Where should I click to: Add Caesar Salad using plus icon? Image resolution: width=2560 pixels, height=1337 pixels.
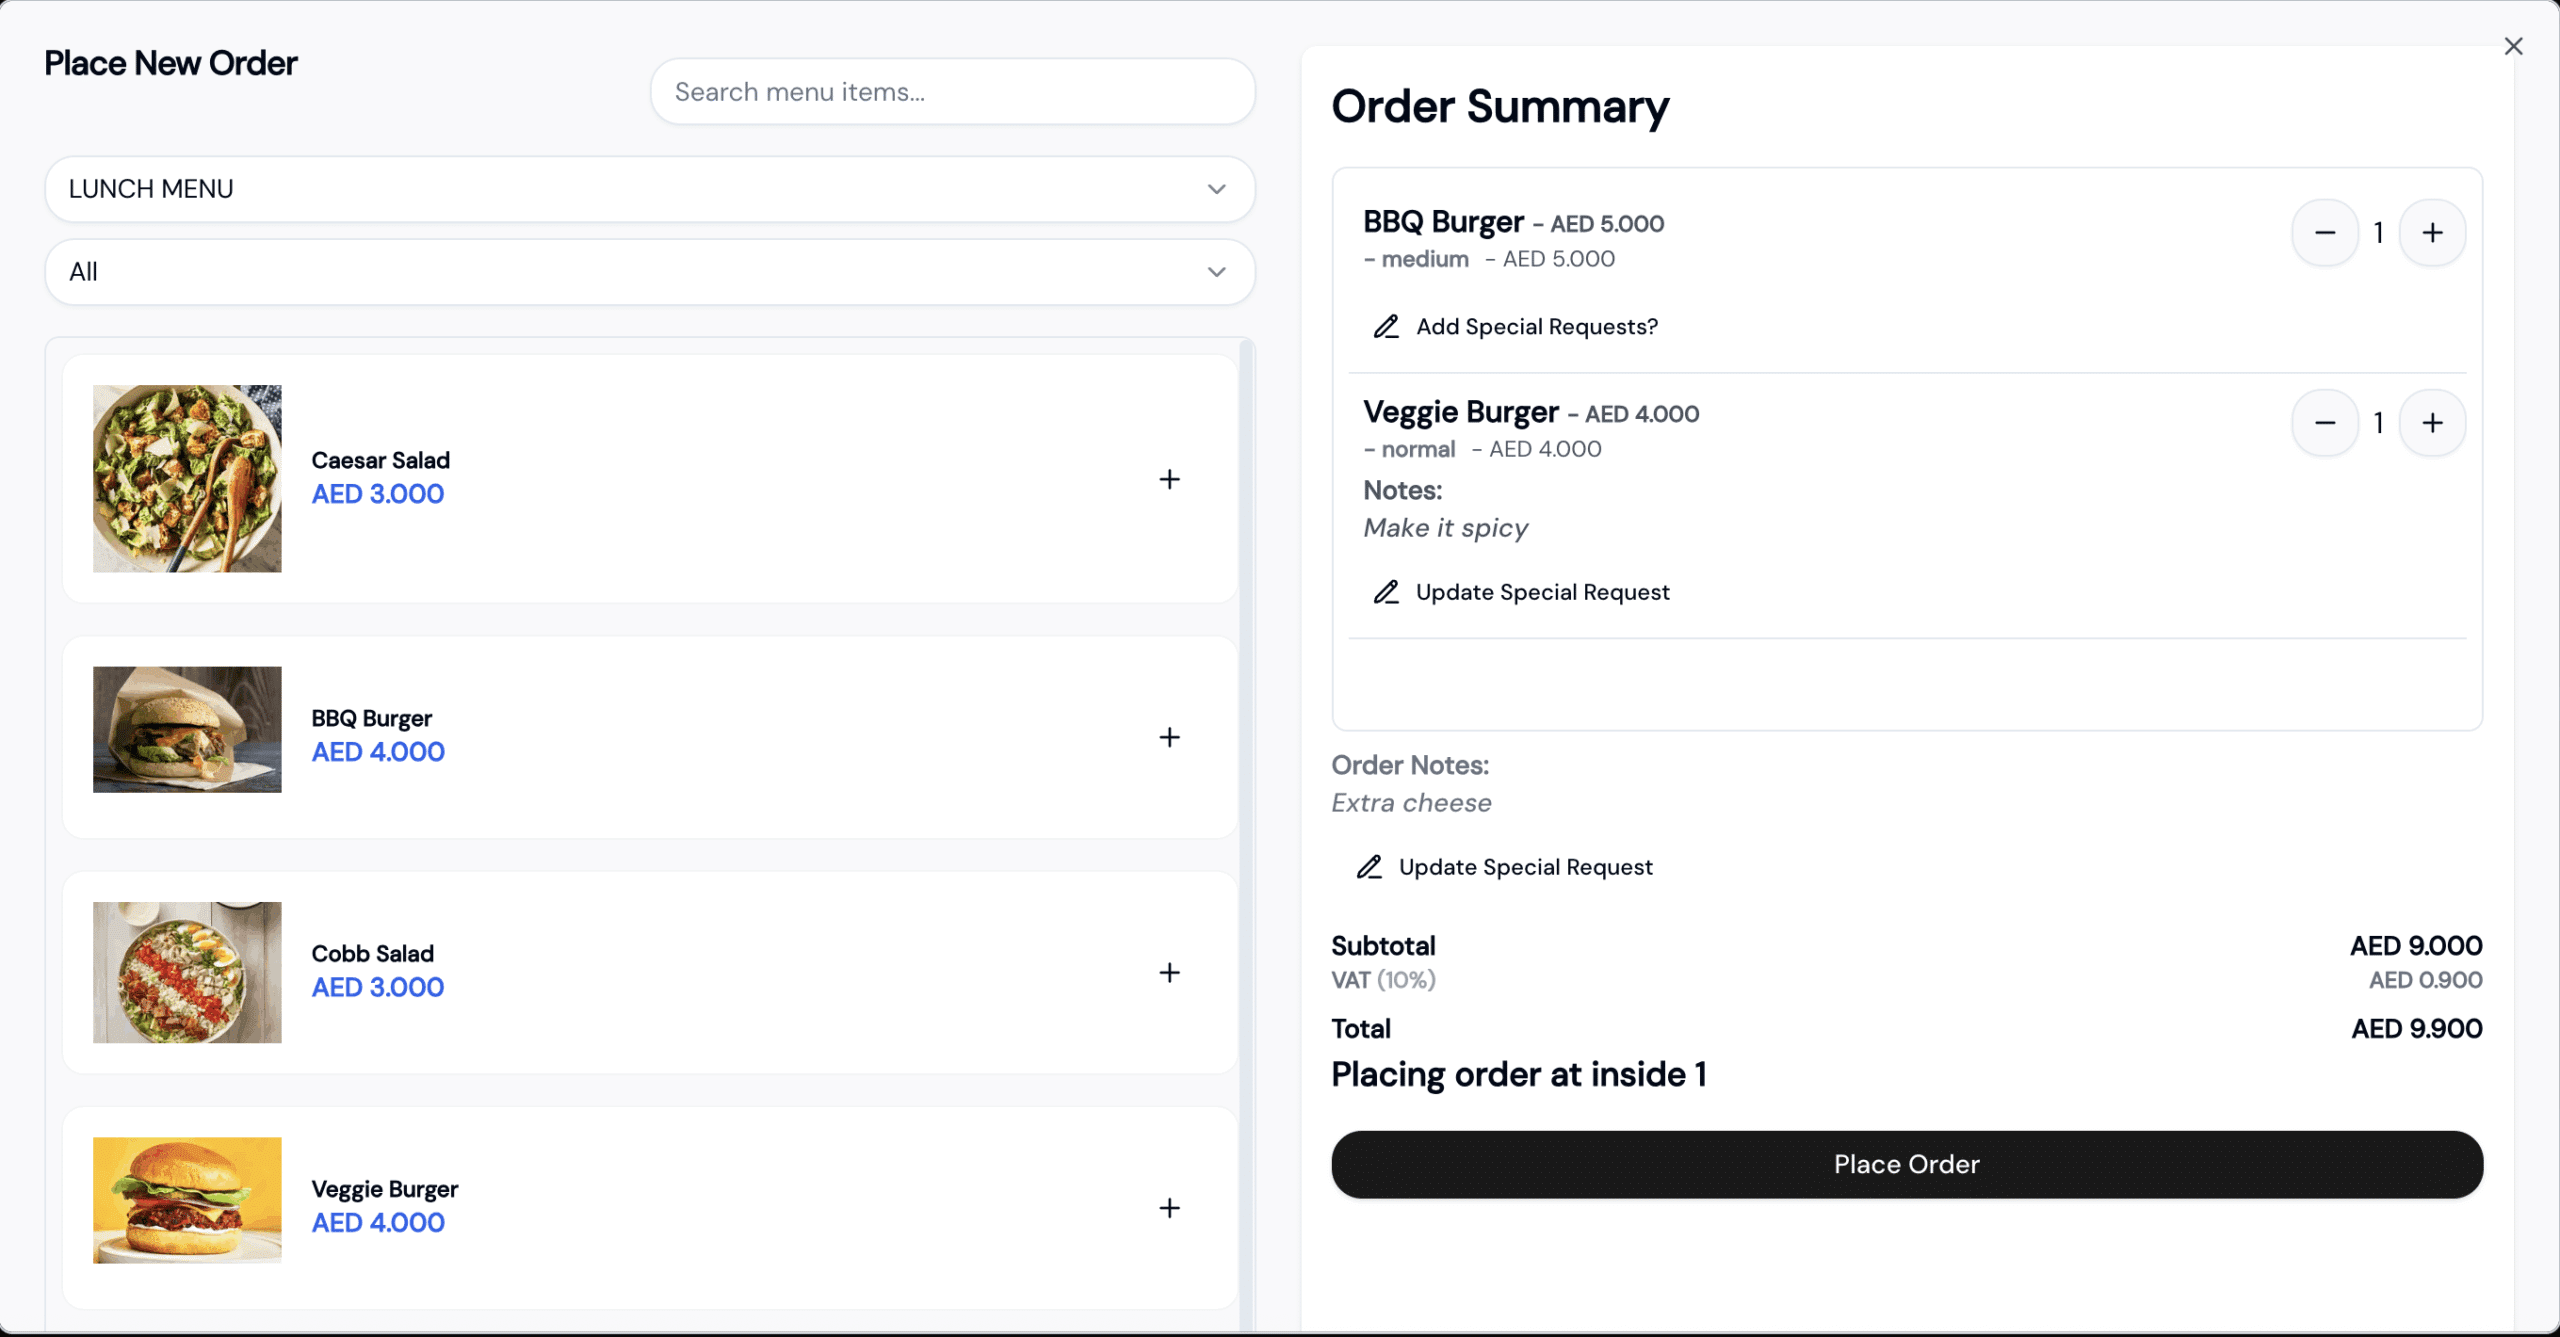coord(1169,479)
